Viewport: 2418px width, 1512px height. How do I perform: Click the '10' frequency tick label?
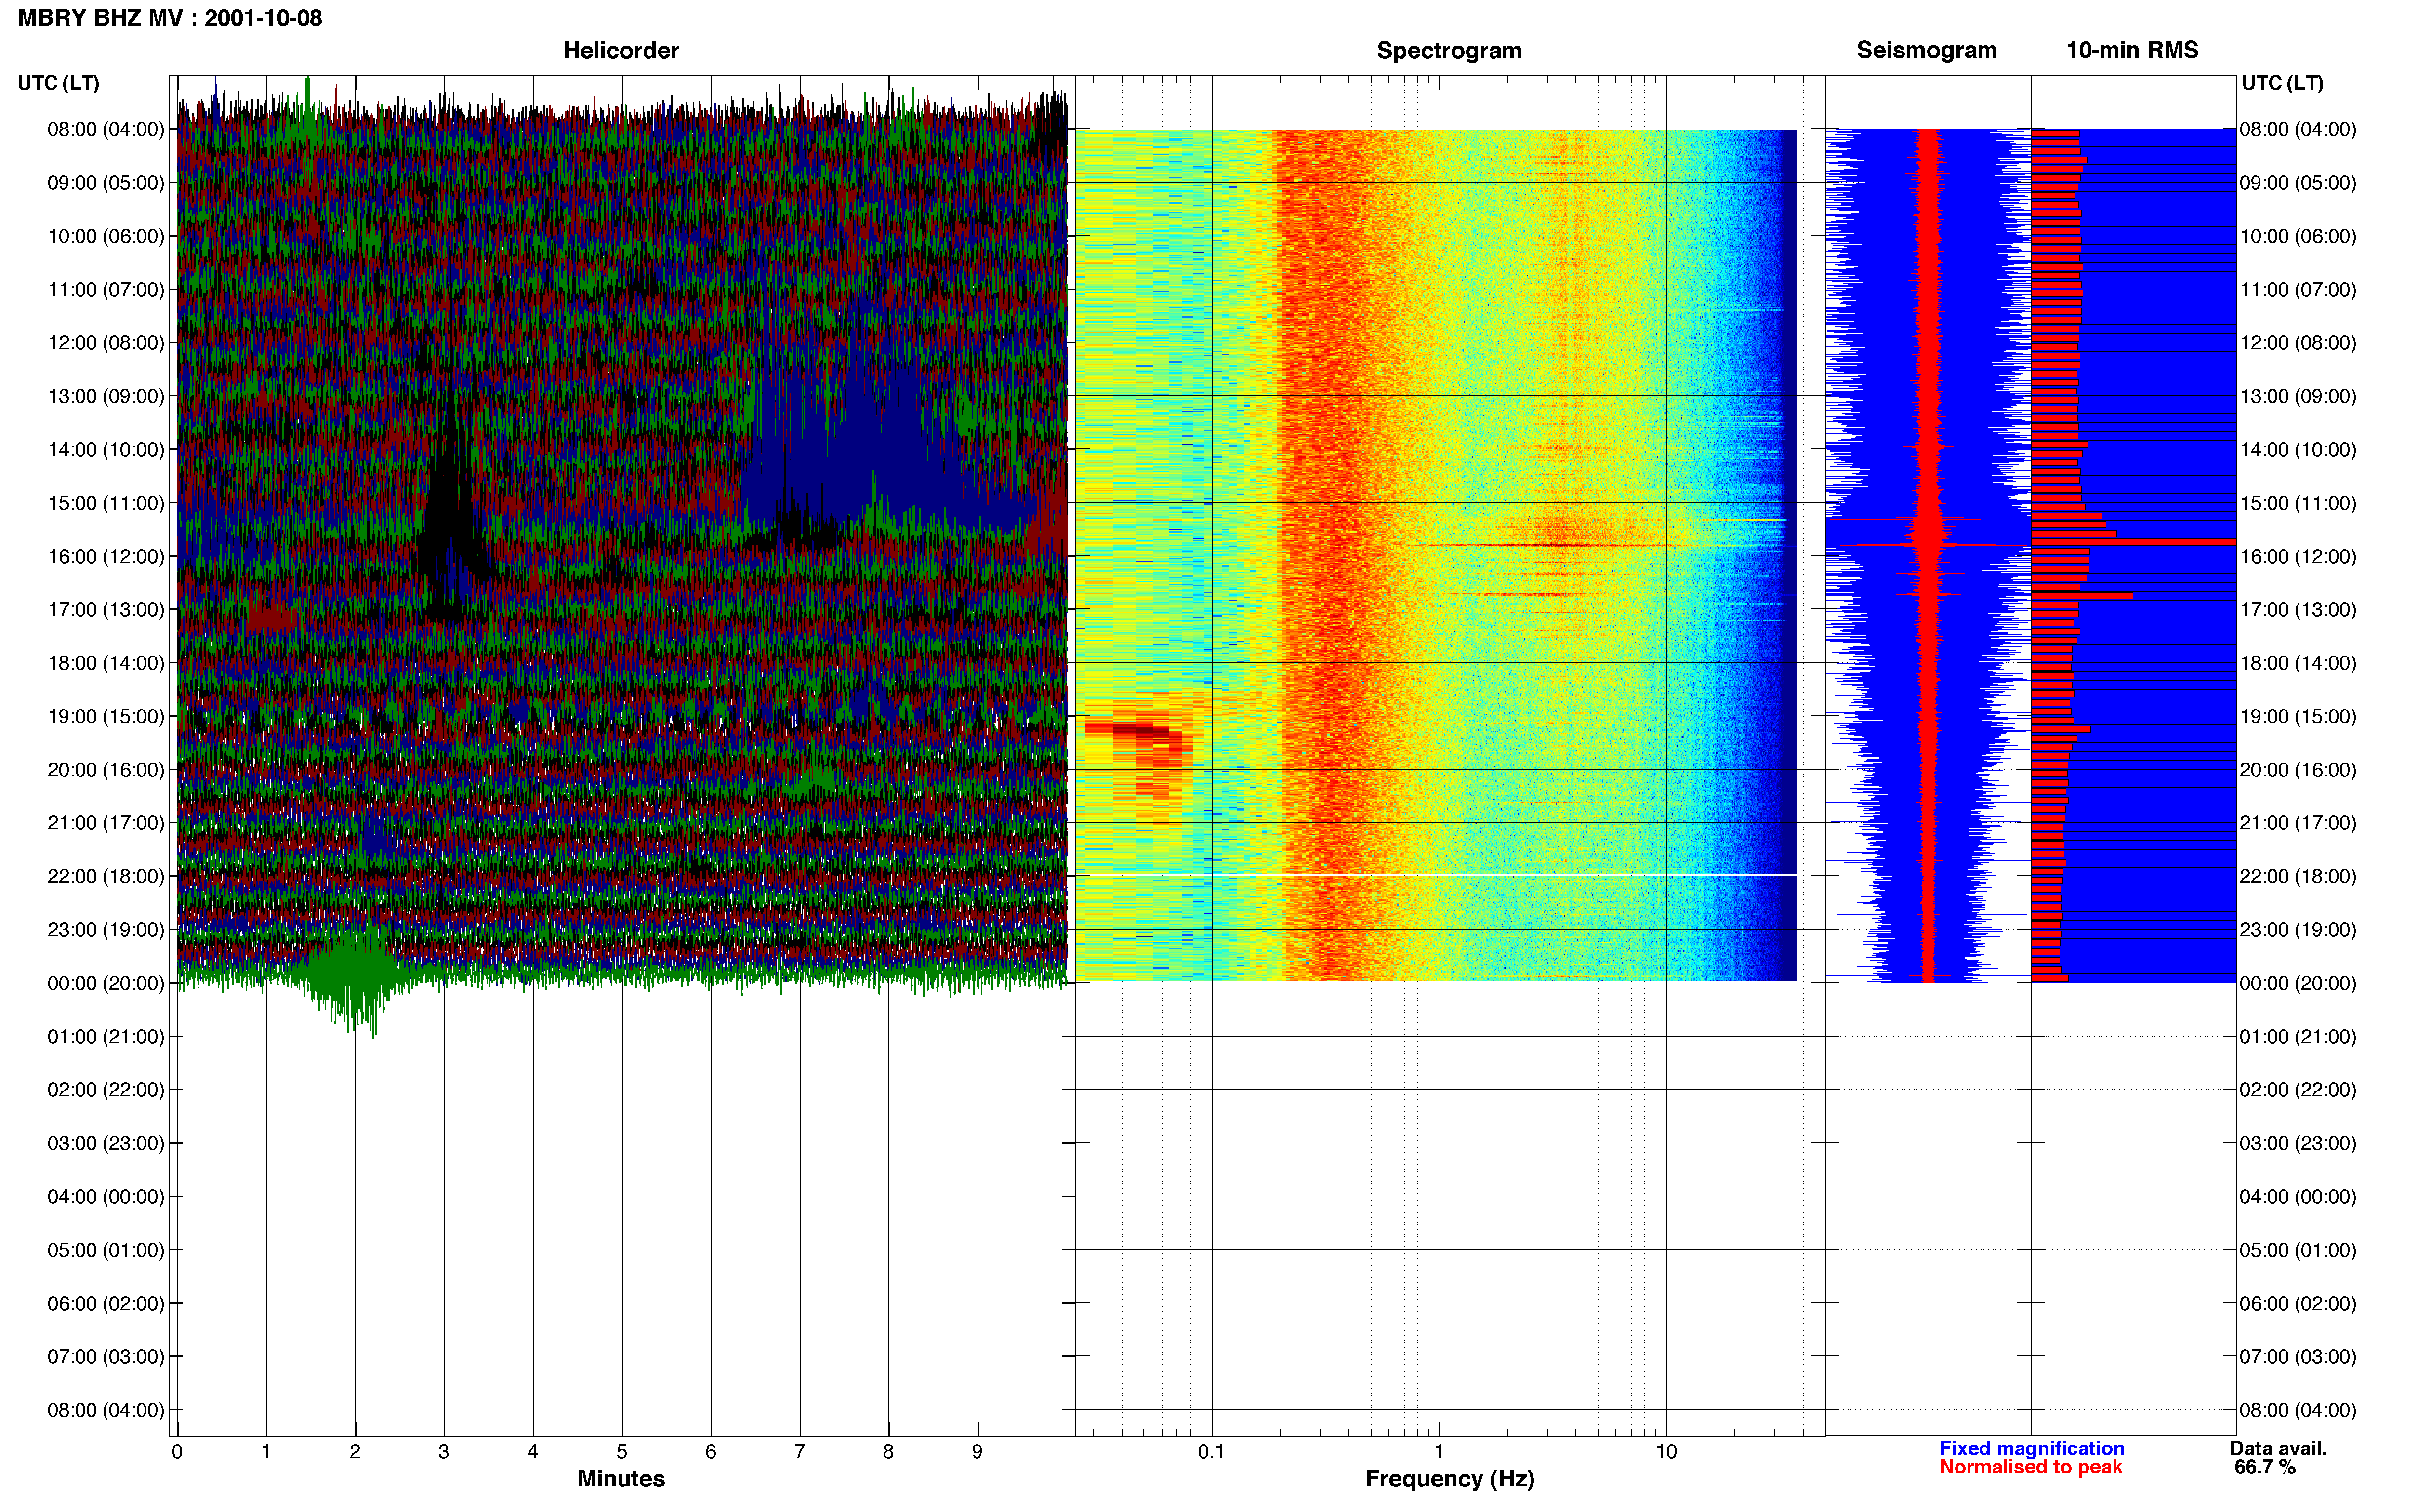point(1666,1451)
